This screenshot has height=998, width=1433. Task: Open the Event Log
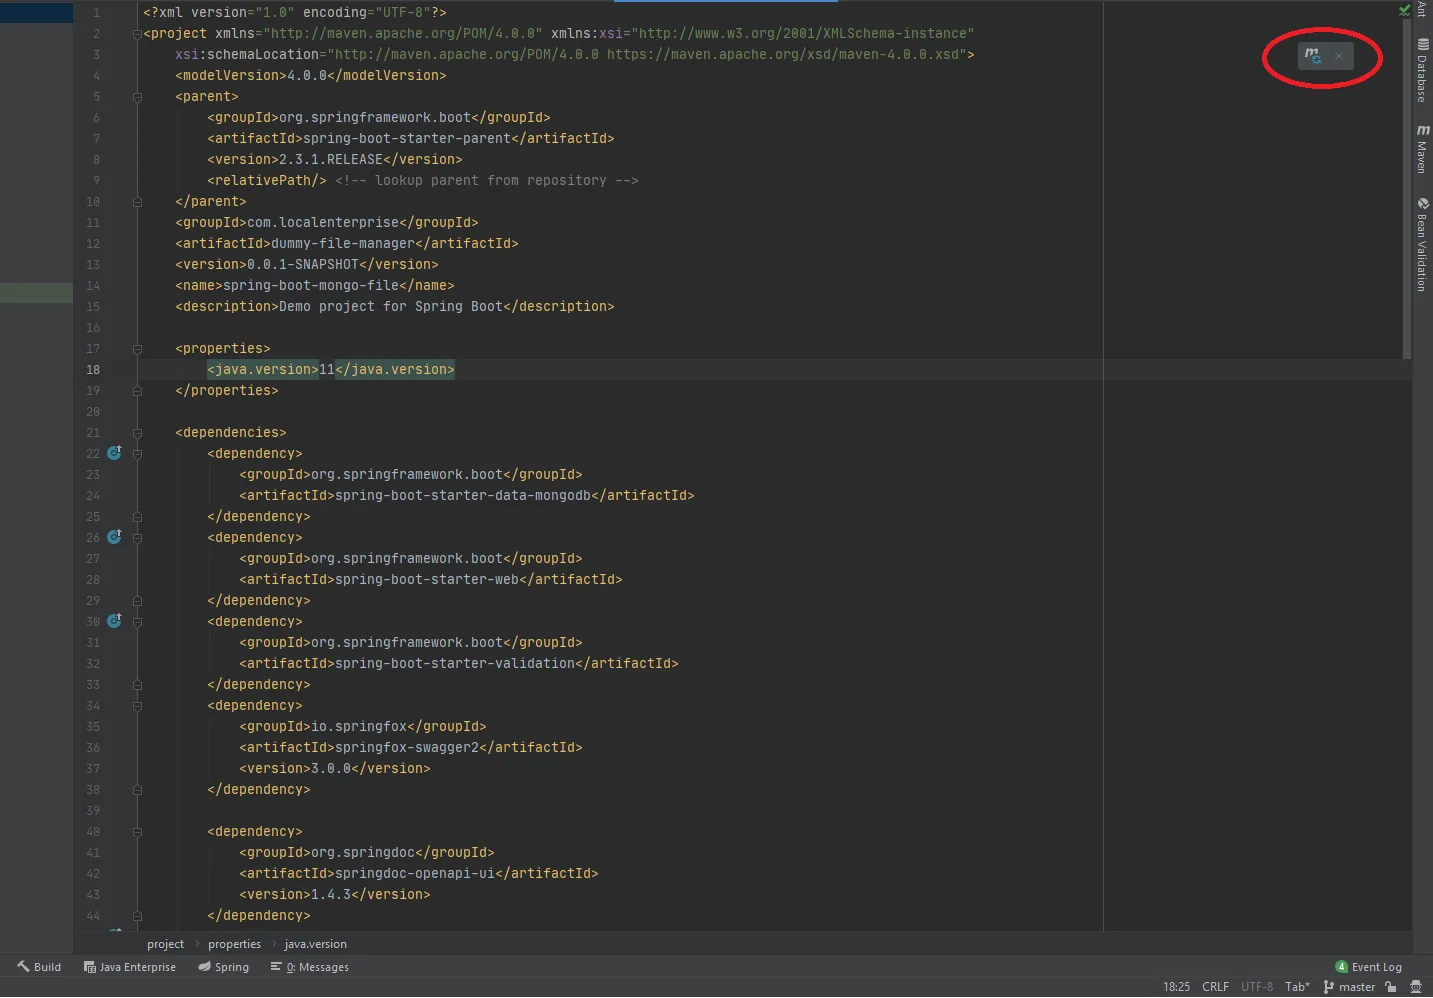[1369, 967]
